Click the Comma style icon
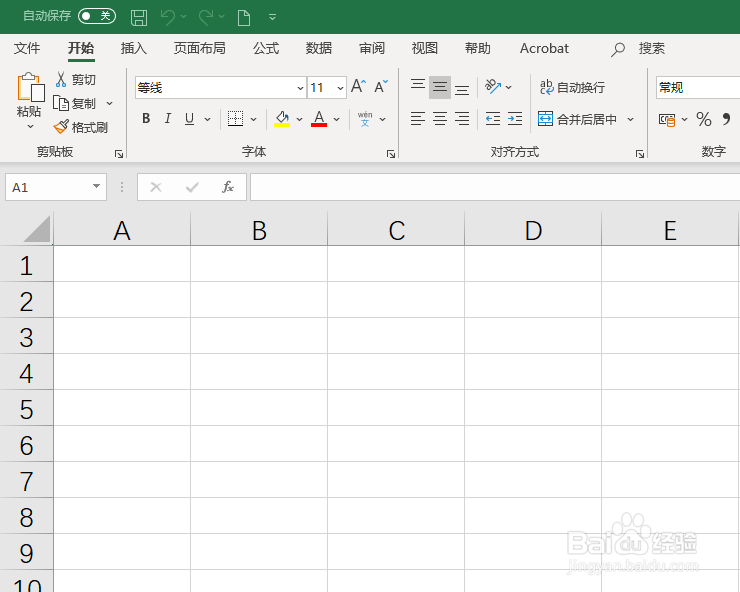This screenshot has width=740, height=592. pyautogui.click(x=726, y=119)
